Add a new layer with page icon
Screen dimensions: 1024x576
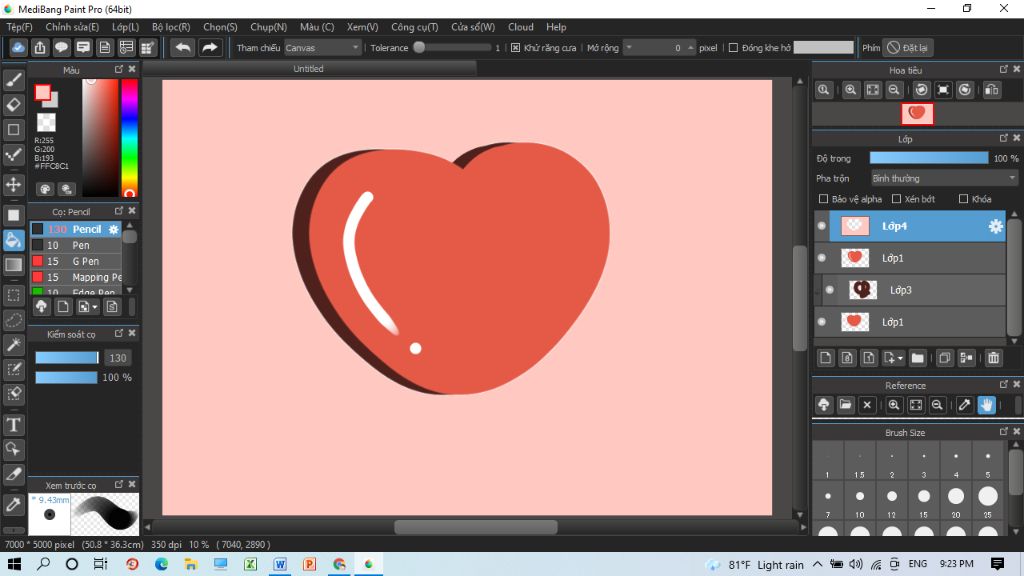click(825, 358)
